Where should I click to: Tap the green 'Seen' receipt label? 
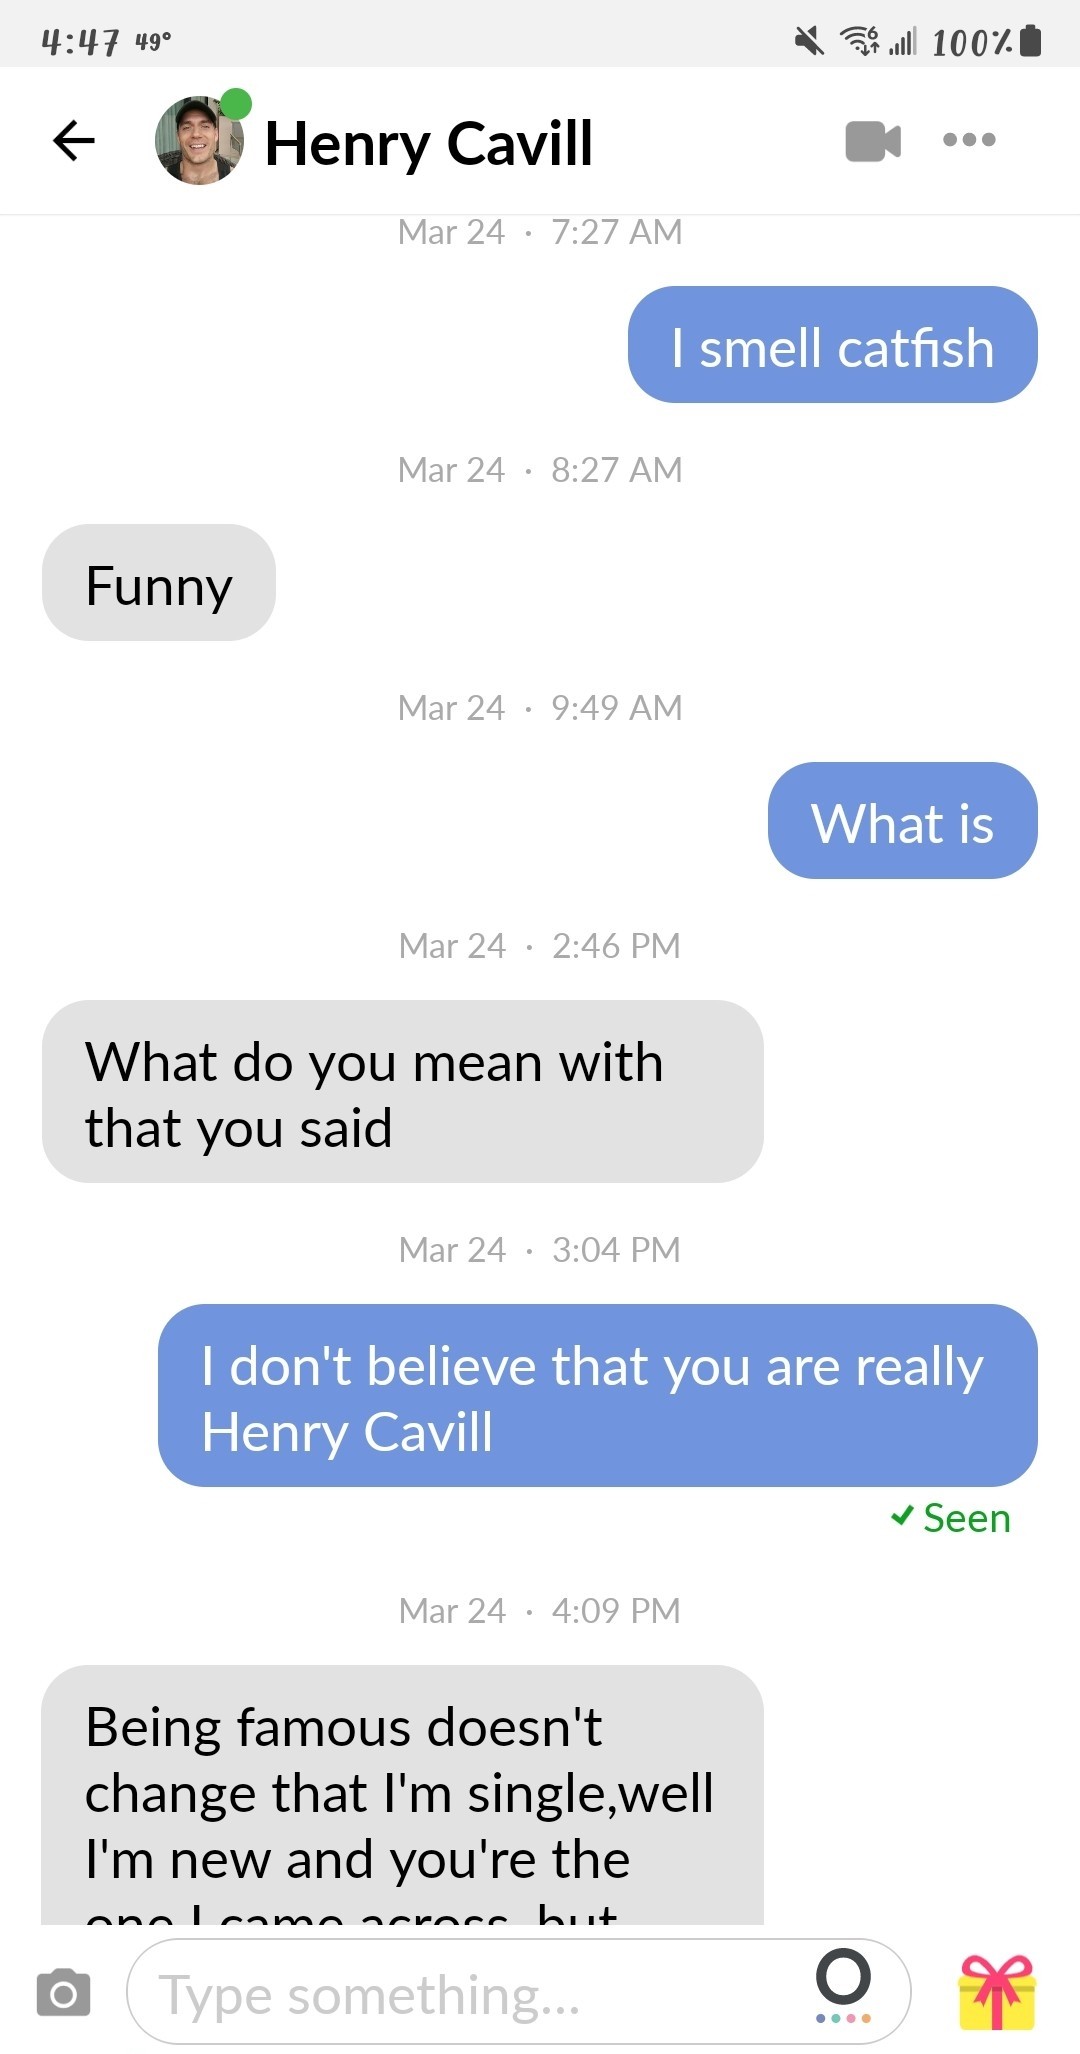[x=951, y=1518]
